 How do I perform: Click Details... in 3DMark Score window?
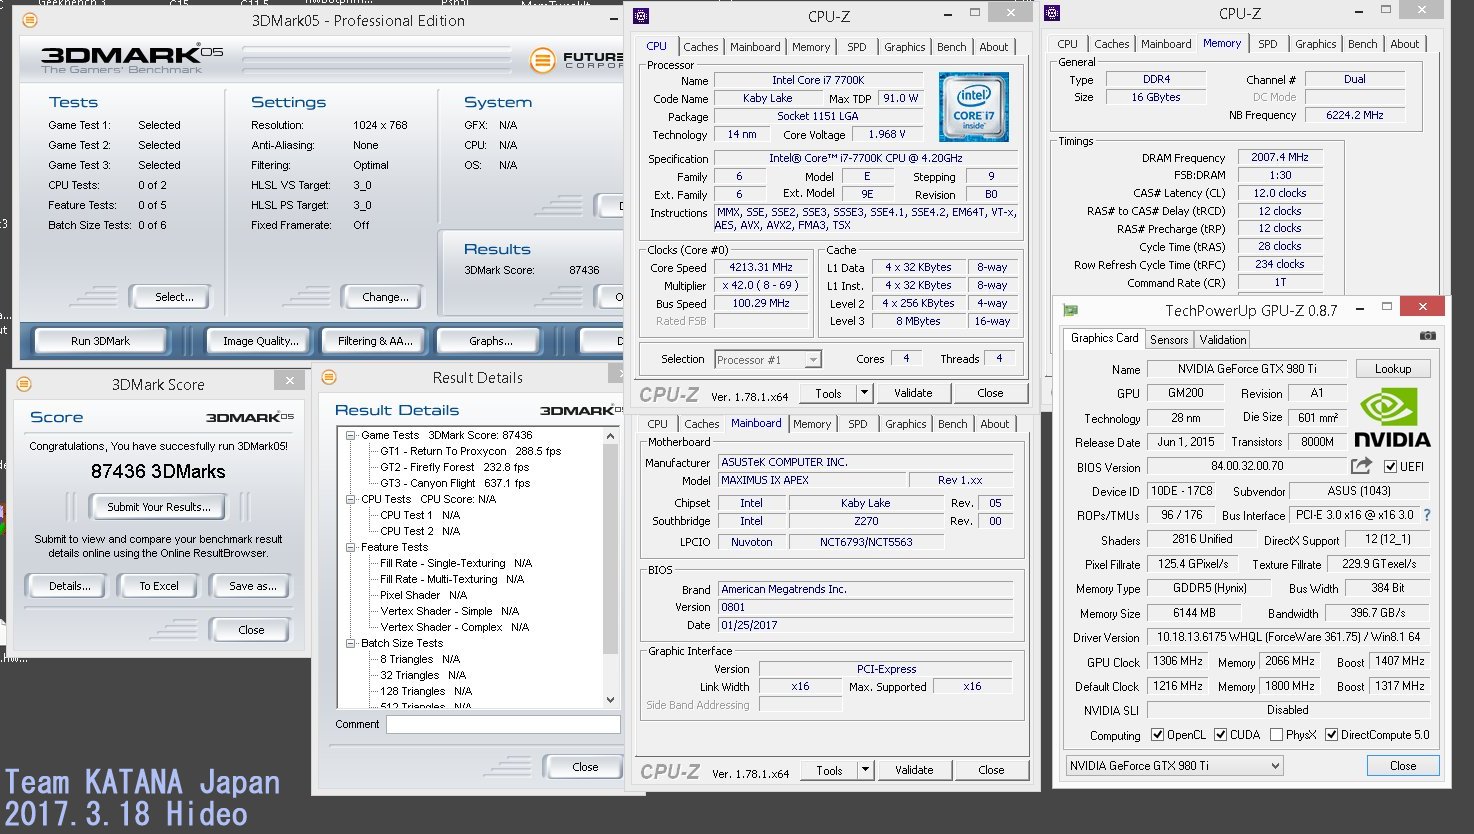tap(70, 586)
